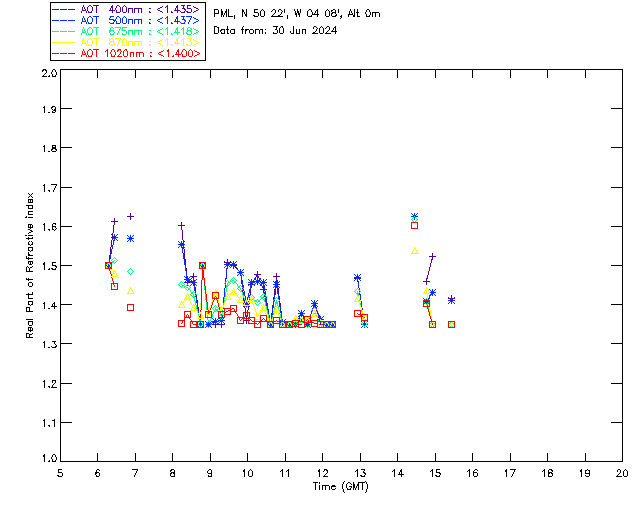Click the y-axis tick label 1.1

[49, 423]
